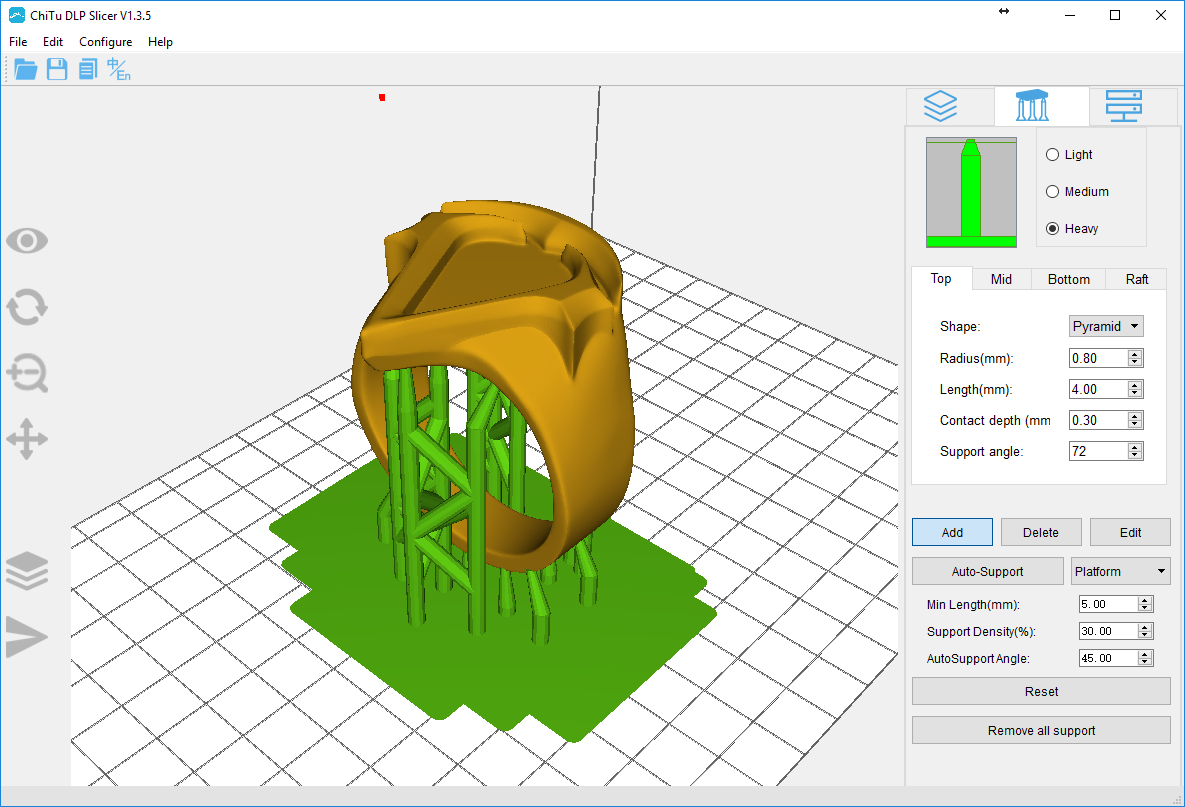
Task: Click the paper plane send icon
Action: point(27,636)
